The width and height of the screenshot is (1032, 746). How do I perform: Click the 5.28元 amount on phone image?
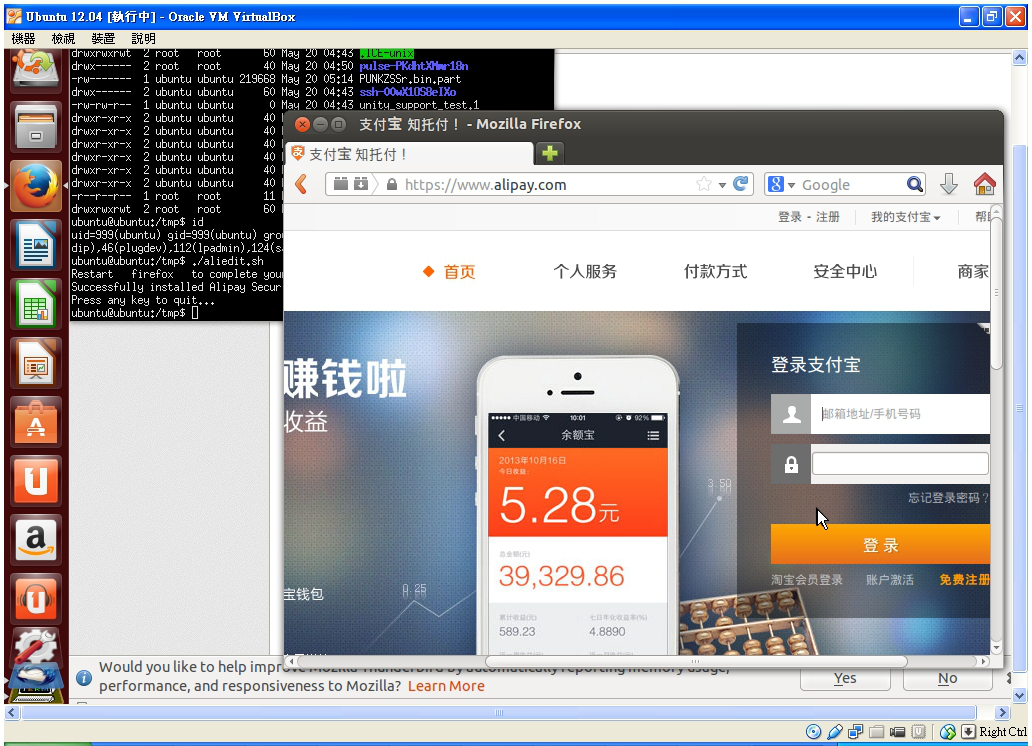559,506
